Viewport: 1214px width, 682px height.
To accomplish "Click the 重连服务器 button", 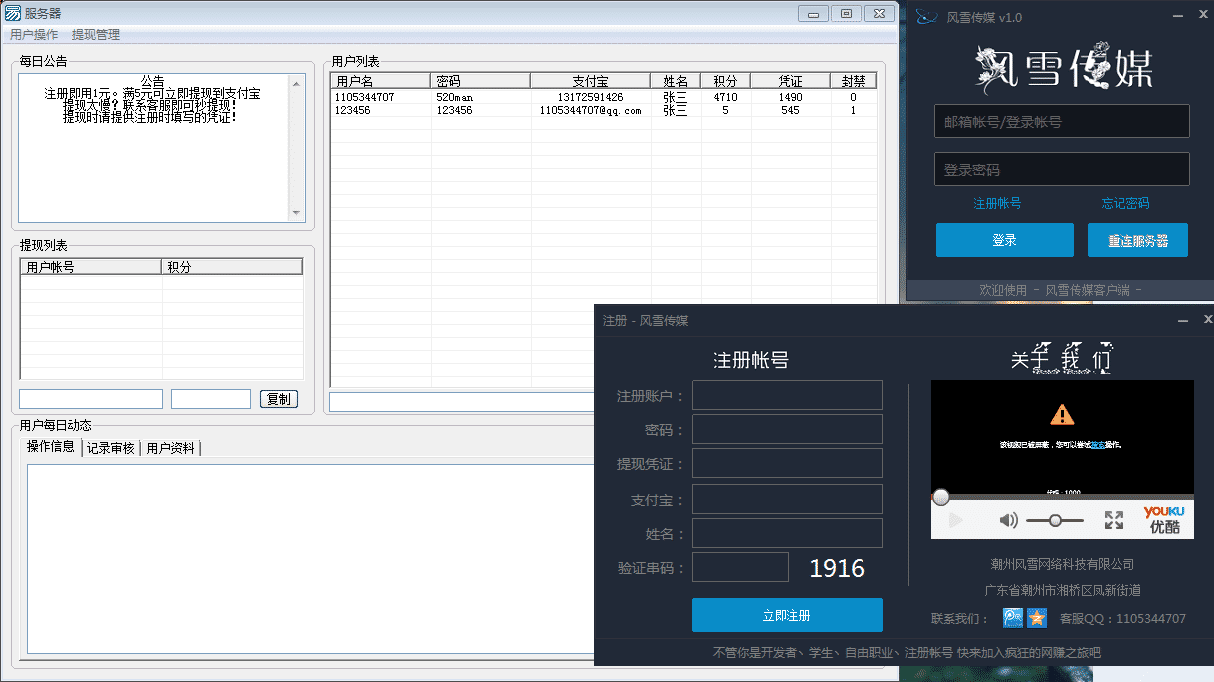I will [1137, 240].
